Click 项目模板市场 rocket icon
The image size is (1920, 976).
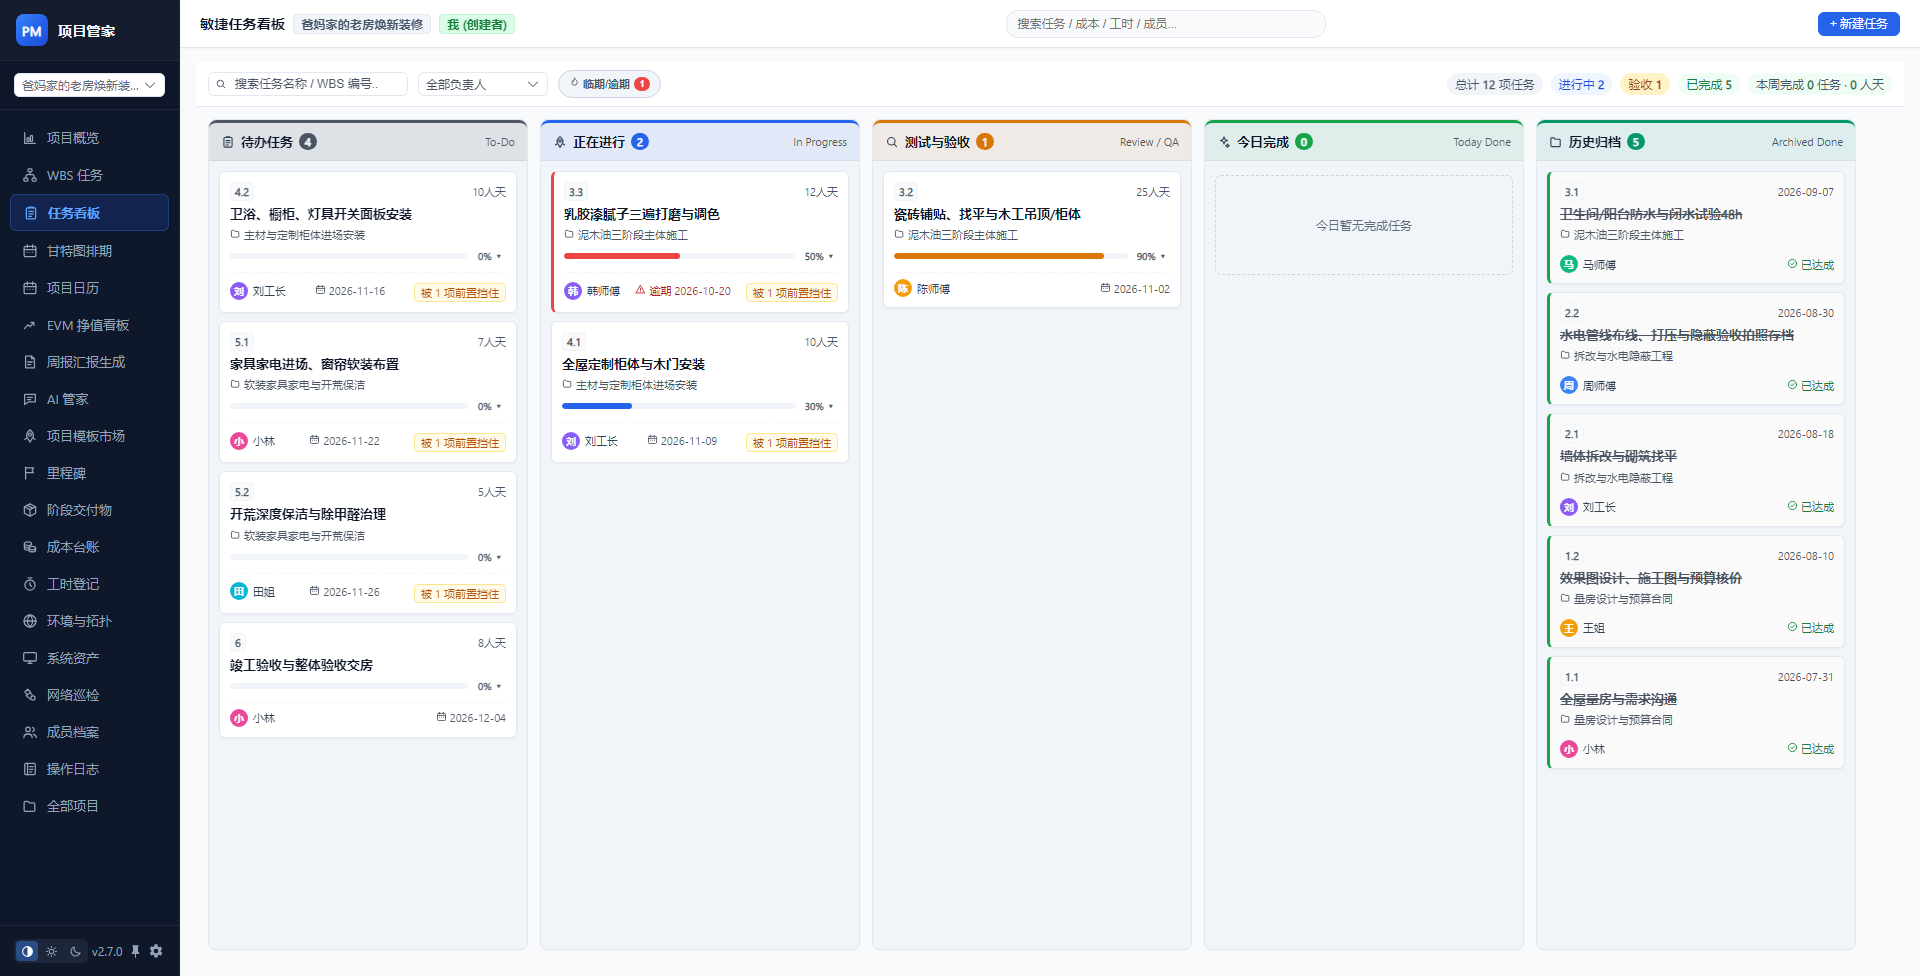[x=30, y=436]
